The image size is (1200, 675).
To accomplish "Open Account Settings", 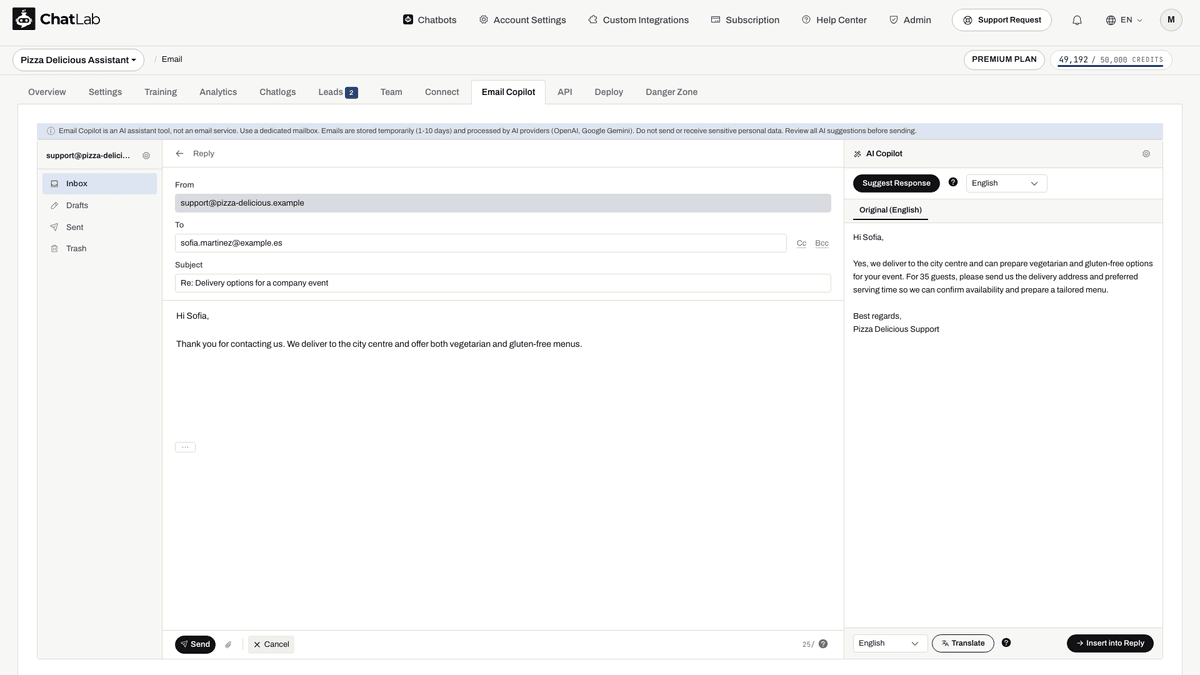I will click(522, 20).
